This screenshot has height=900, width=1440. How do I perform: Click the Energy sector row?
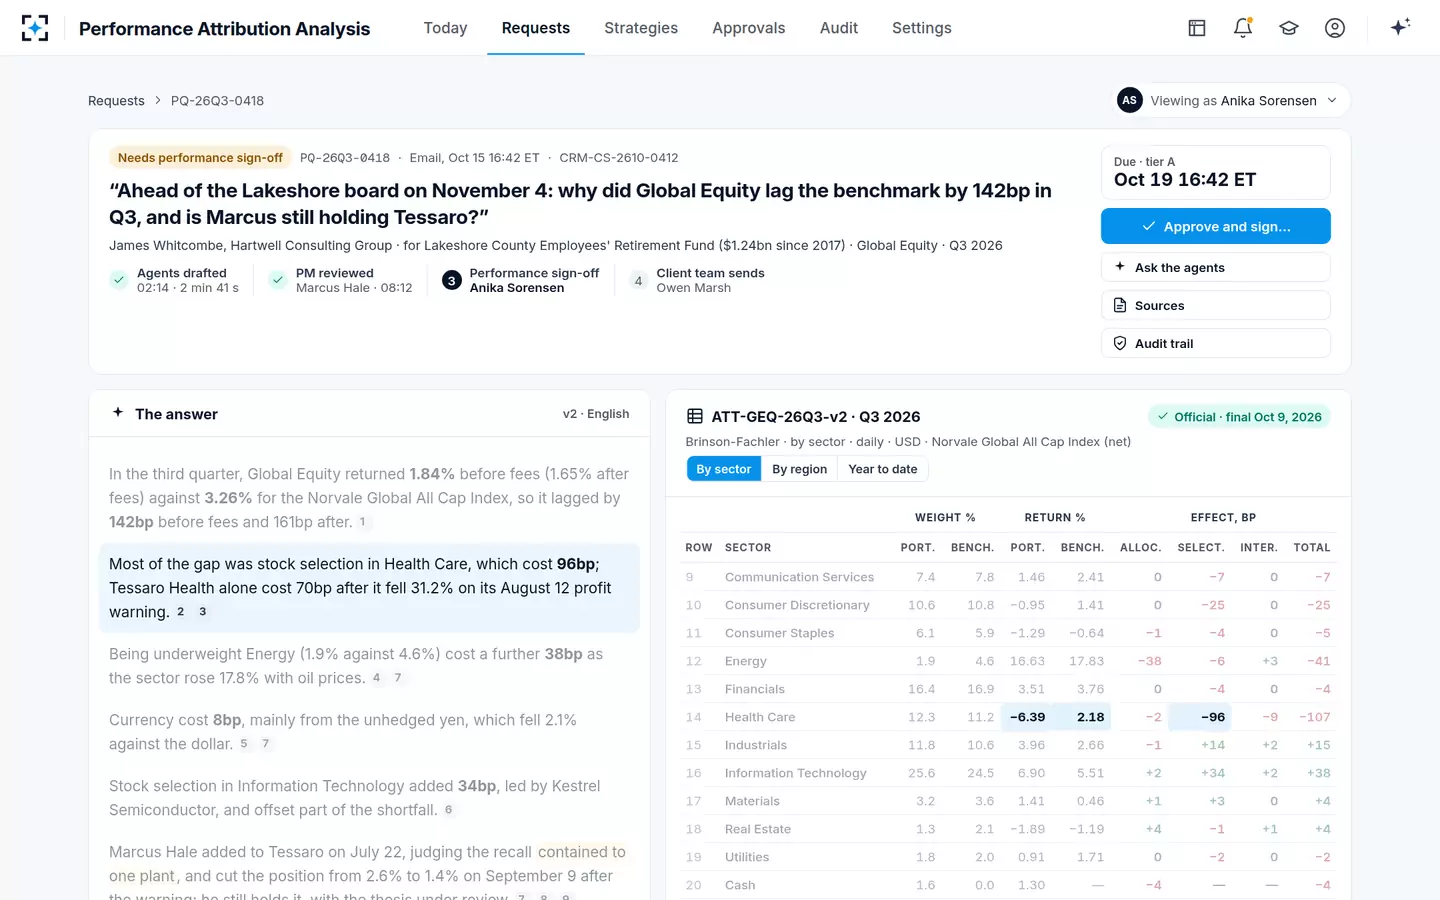pos(1008,661)
